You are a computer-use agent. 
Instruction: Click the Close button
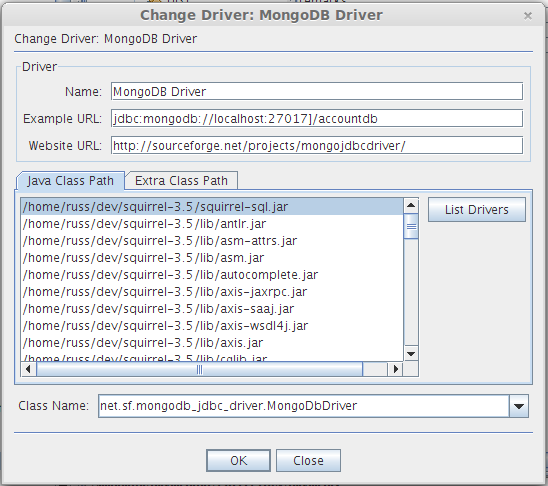[x=308, y=460]
